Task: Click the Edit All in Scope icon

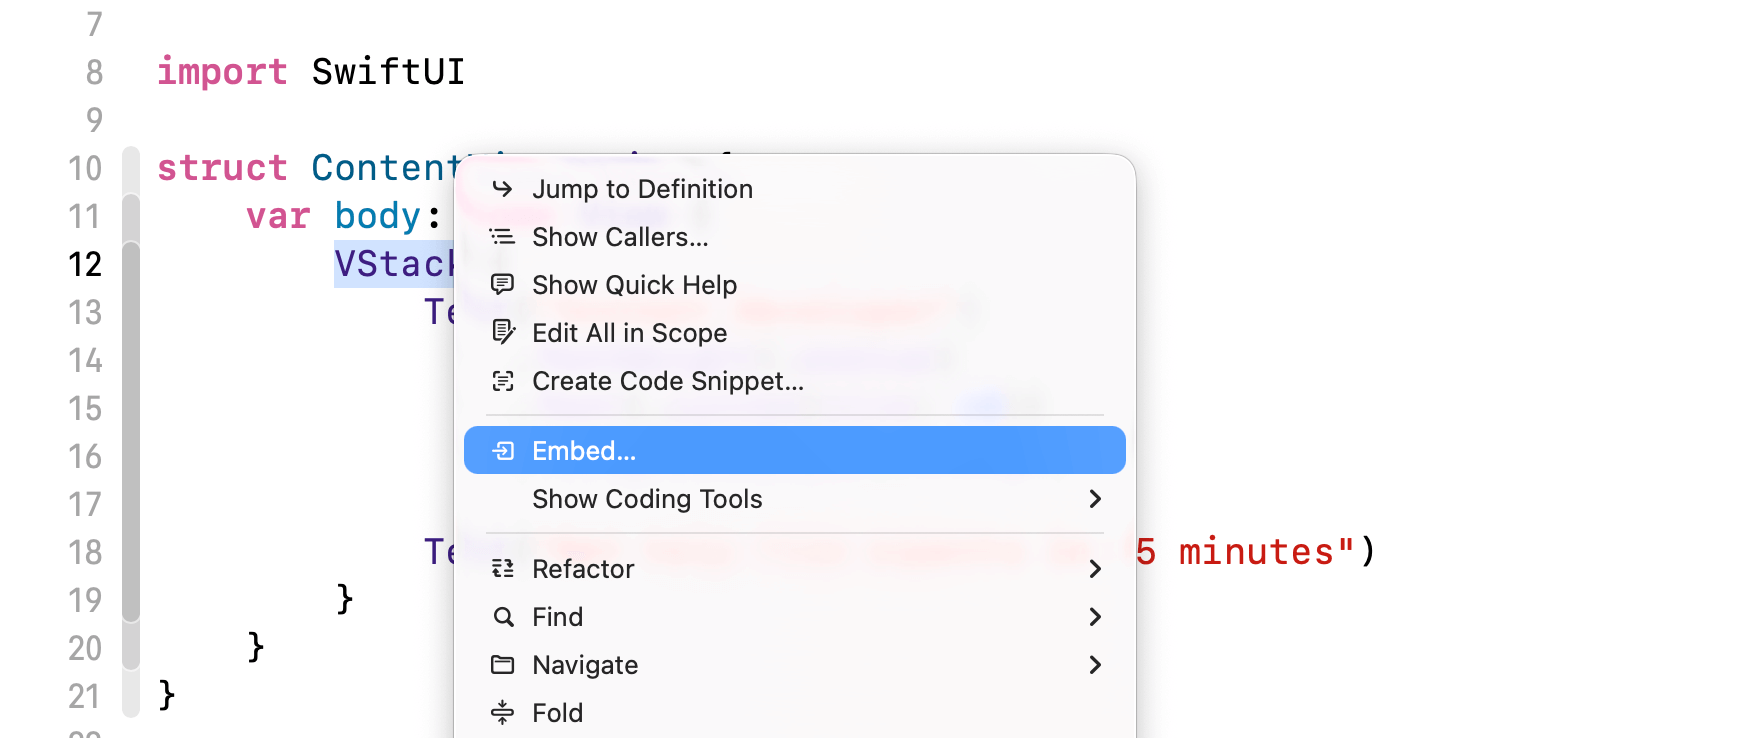Action: coord(503,332)
